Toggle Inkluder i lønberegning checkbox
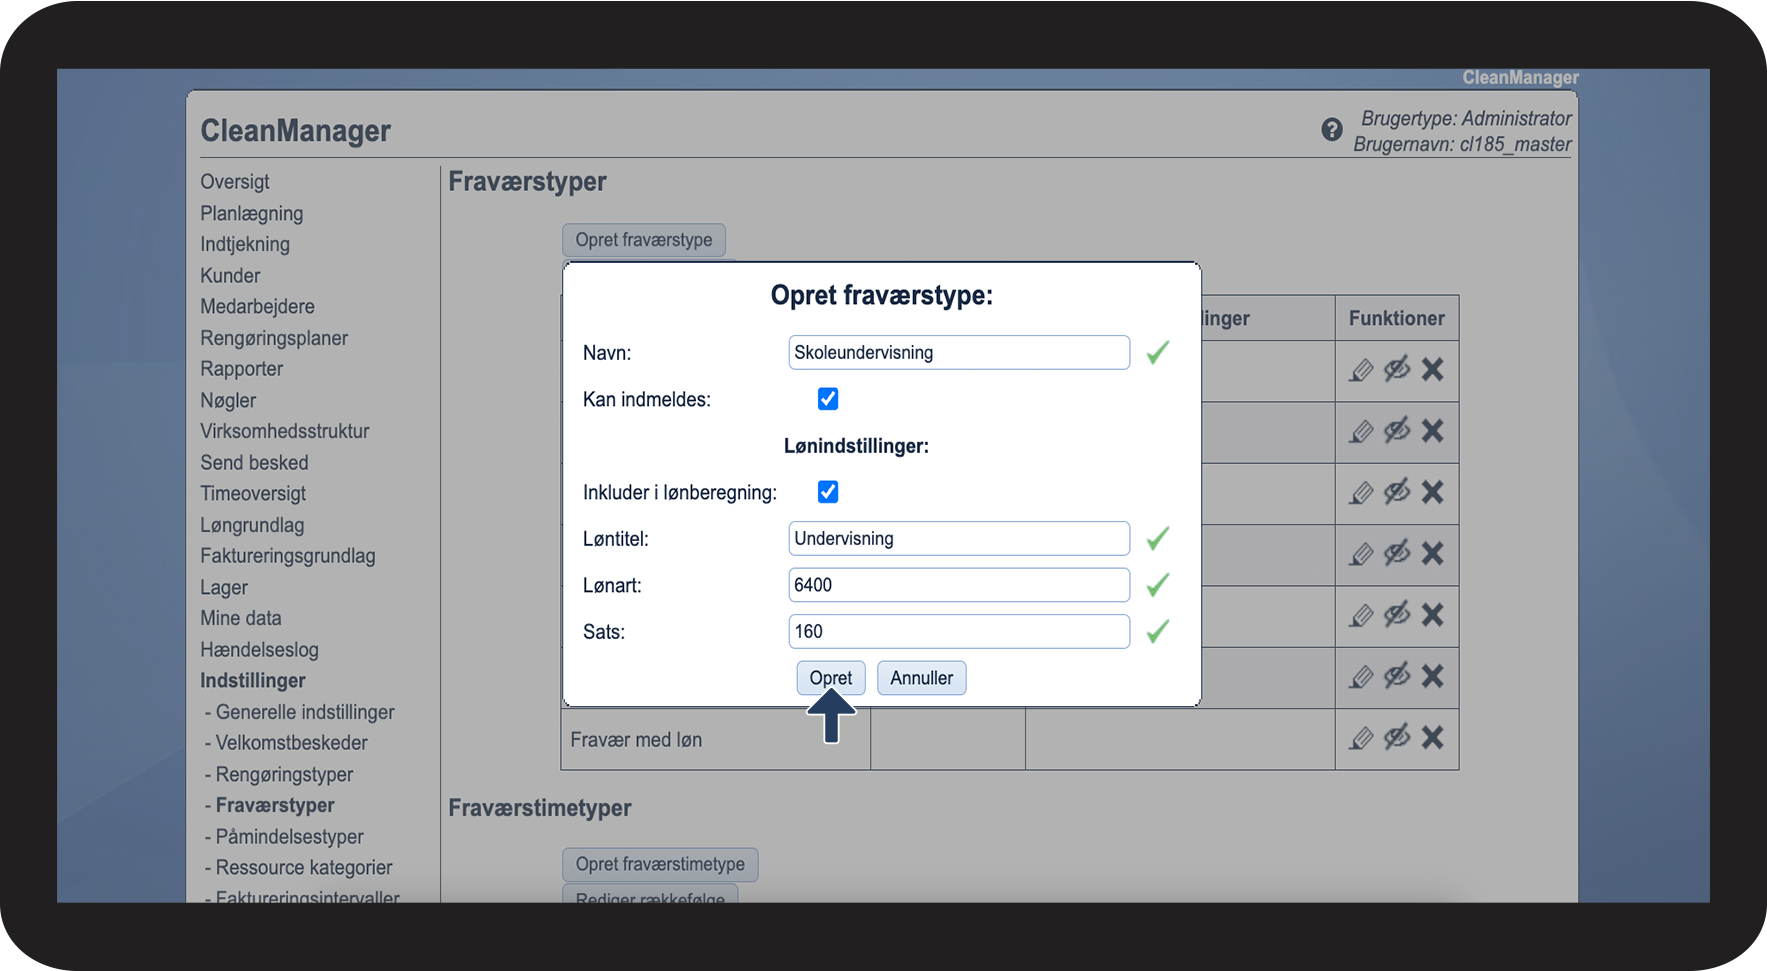 pyautogui.click(x=828, y=492)
